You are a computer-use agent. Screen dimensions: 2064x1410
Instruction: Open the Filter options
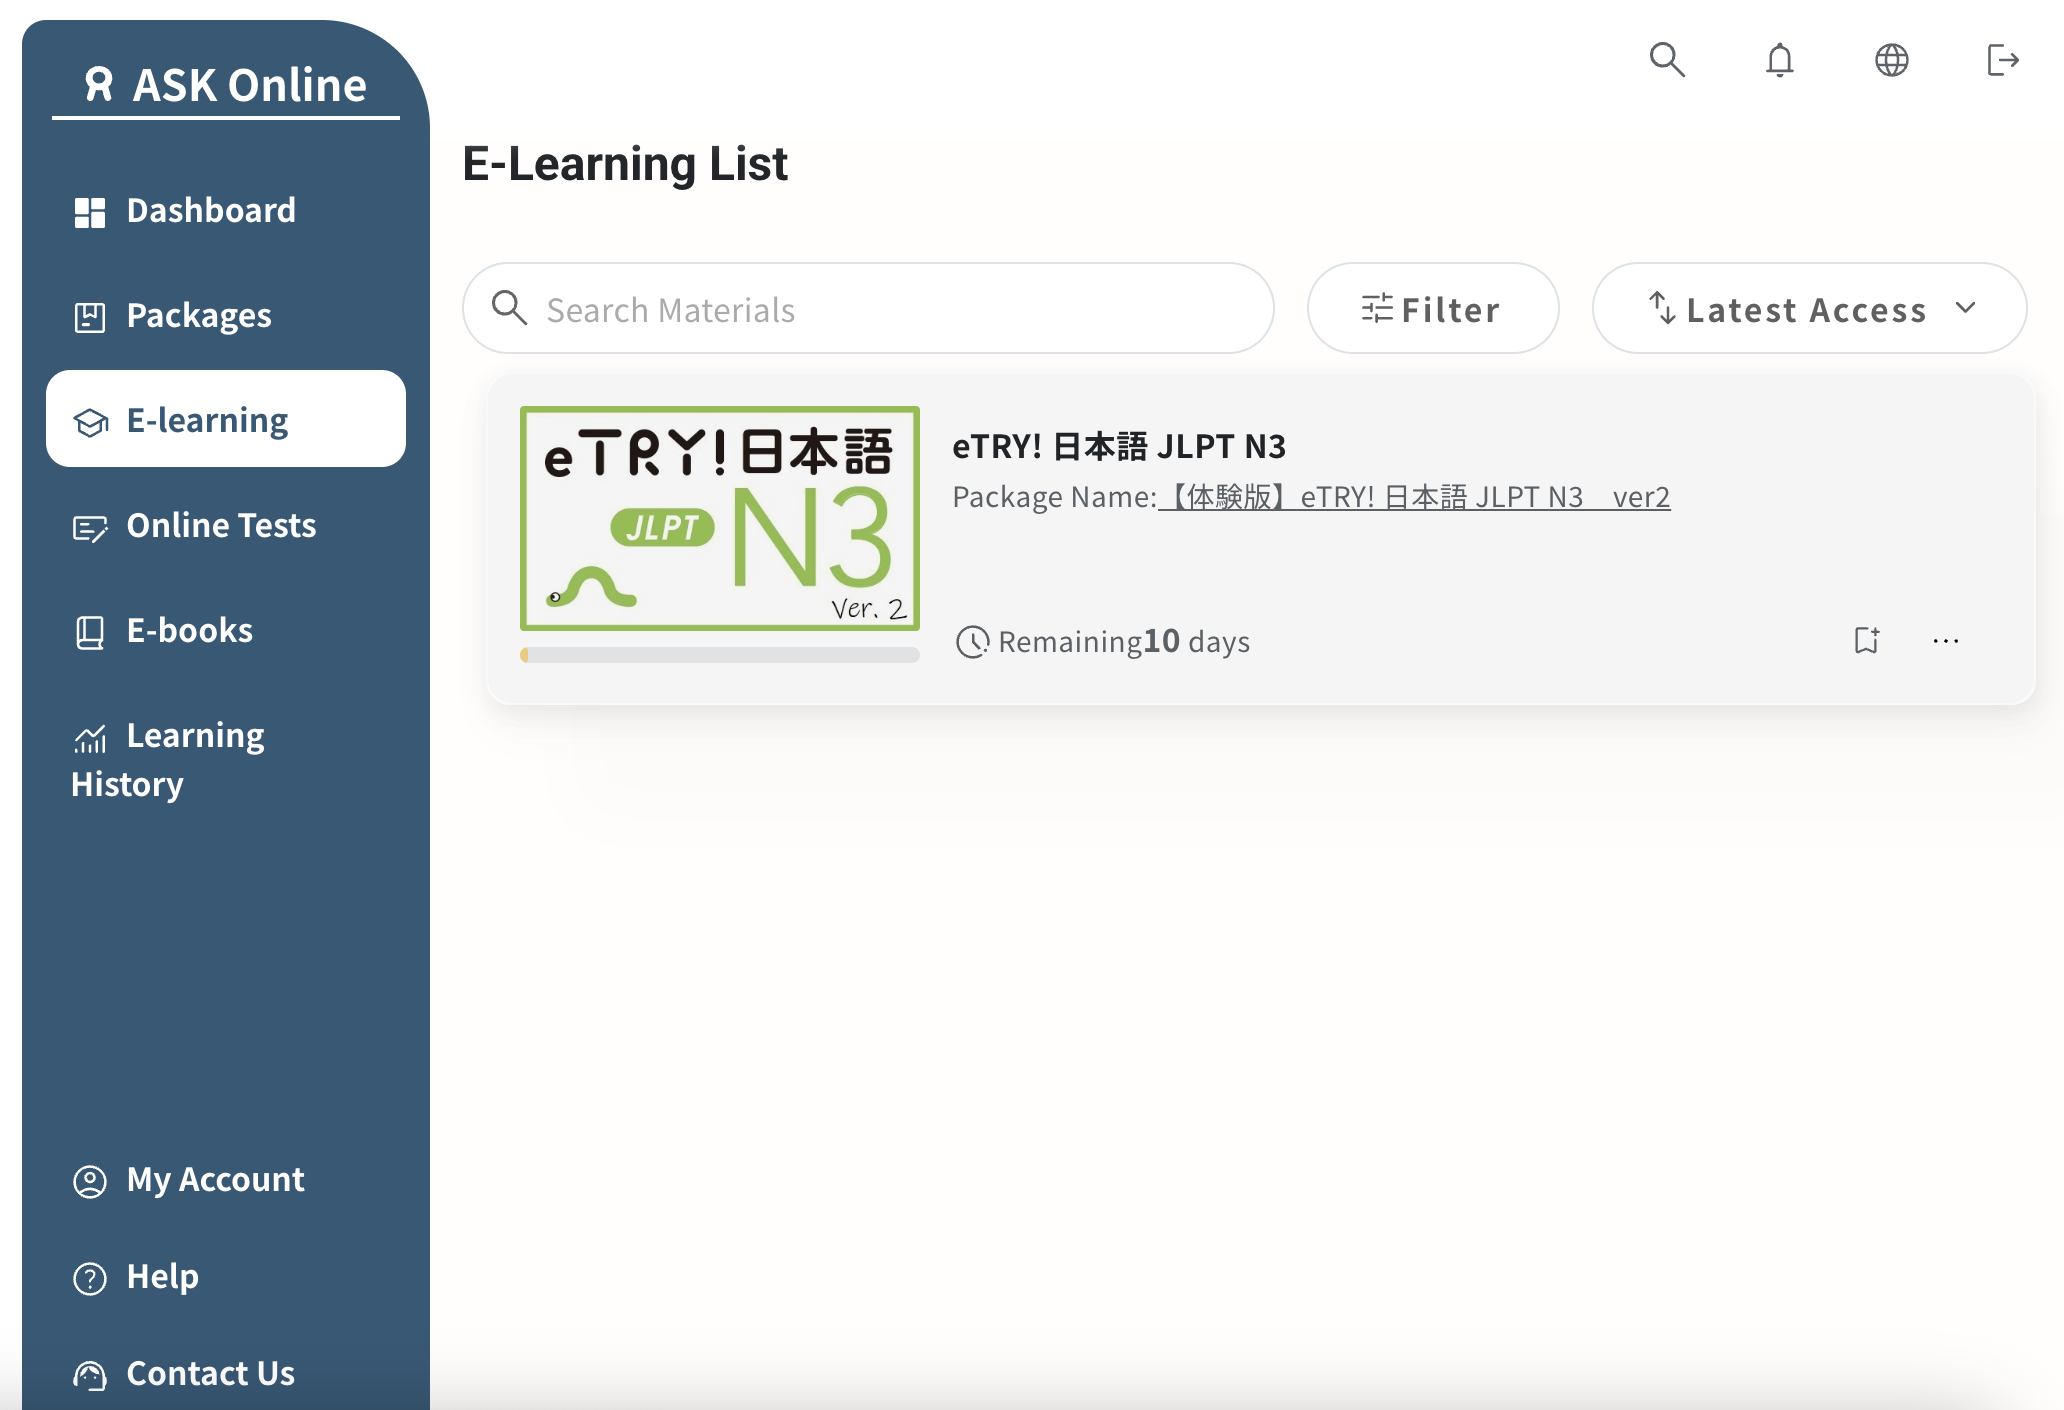pyautogui.click(x=1432, y=309)
